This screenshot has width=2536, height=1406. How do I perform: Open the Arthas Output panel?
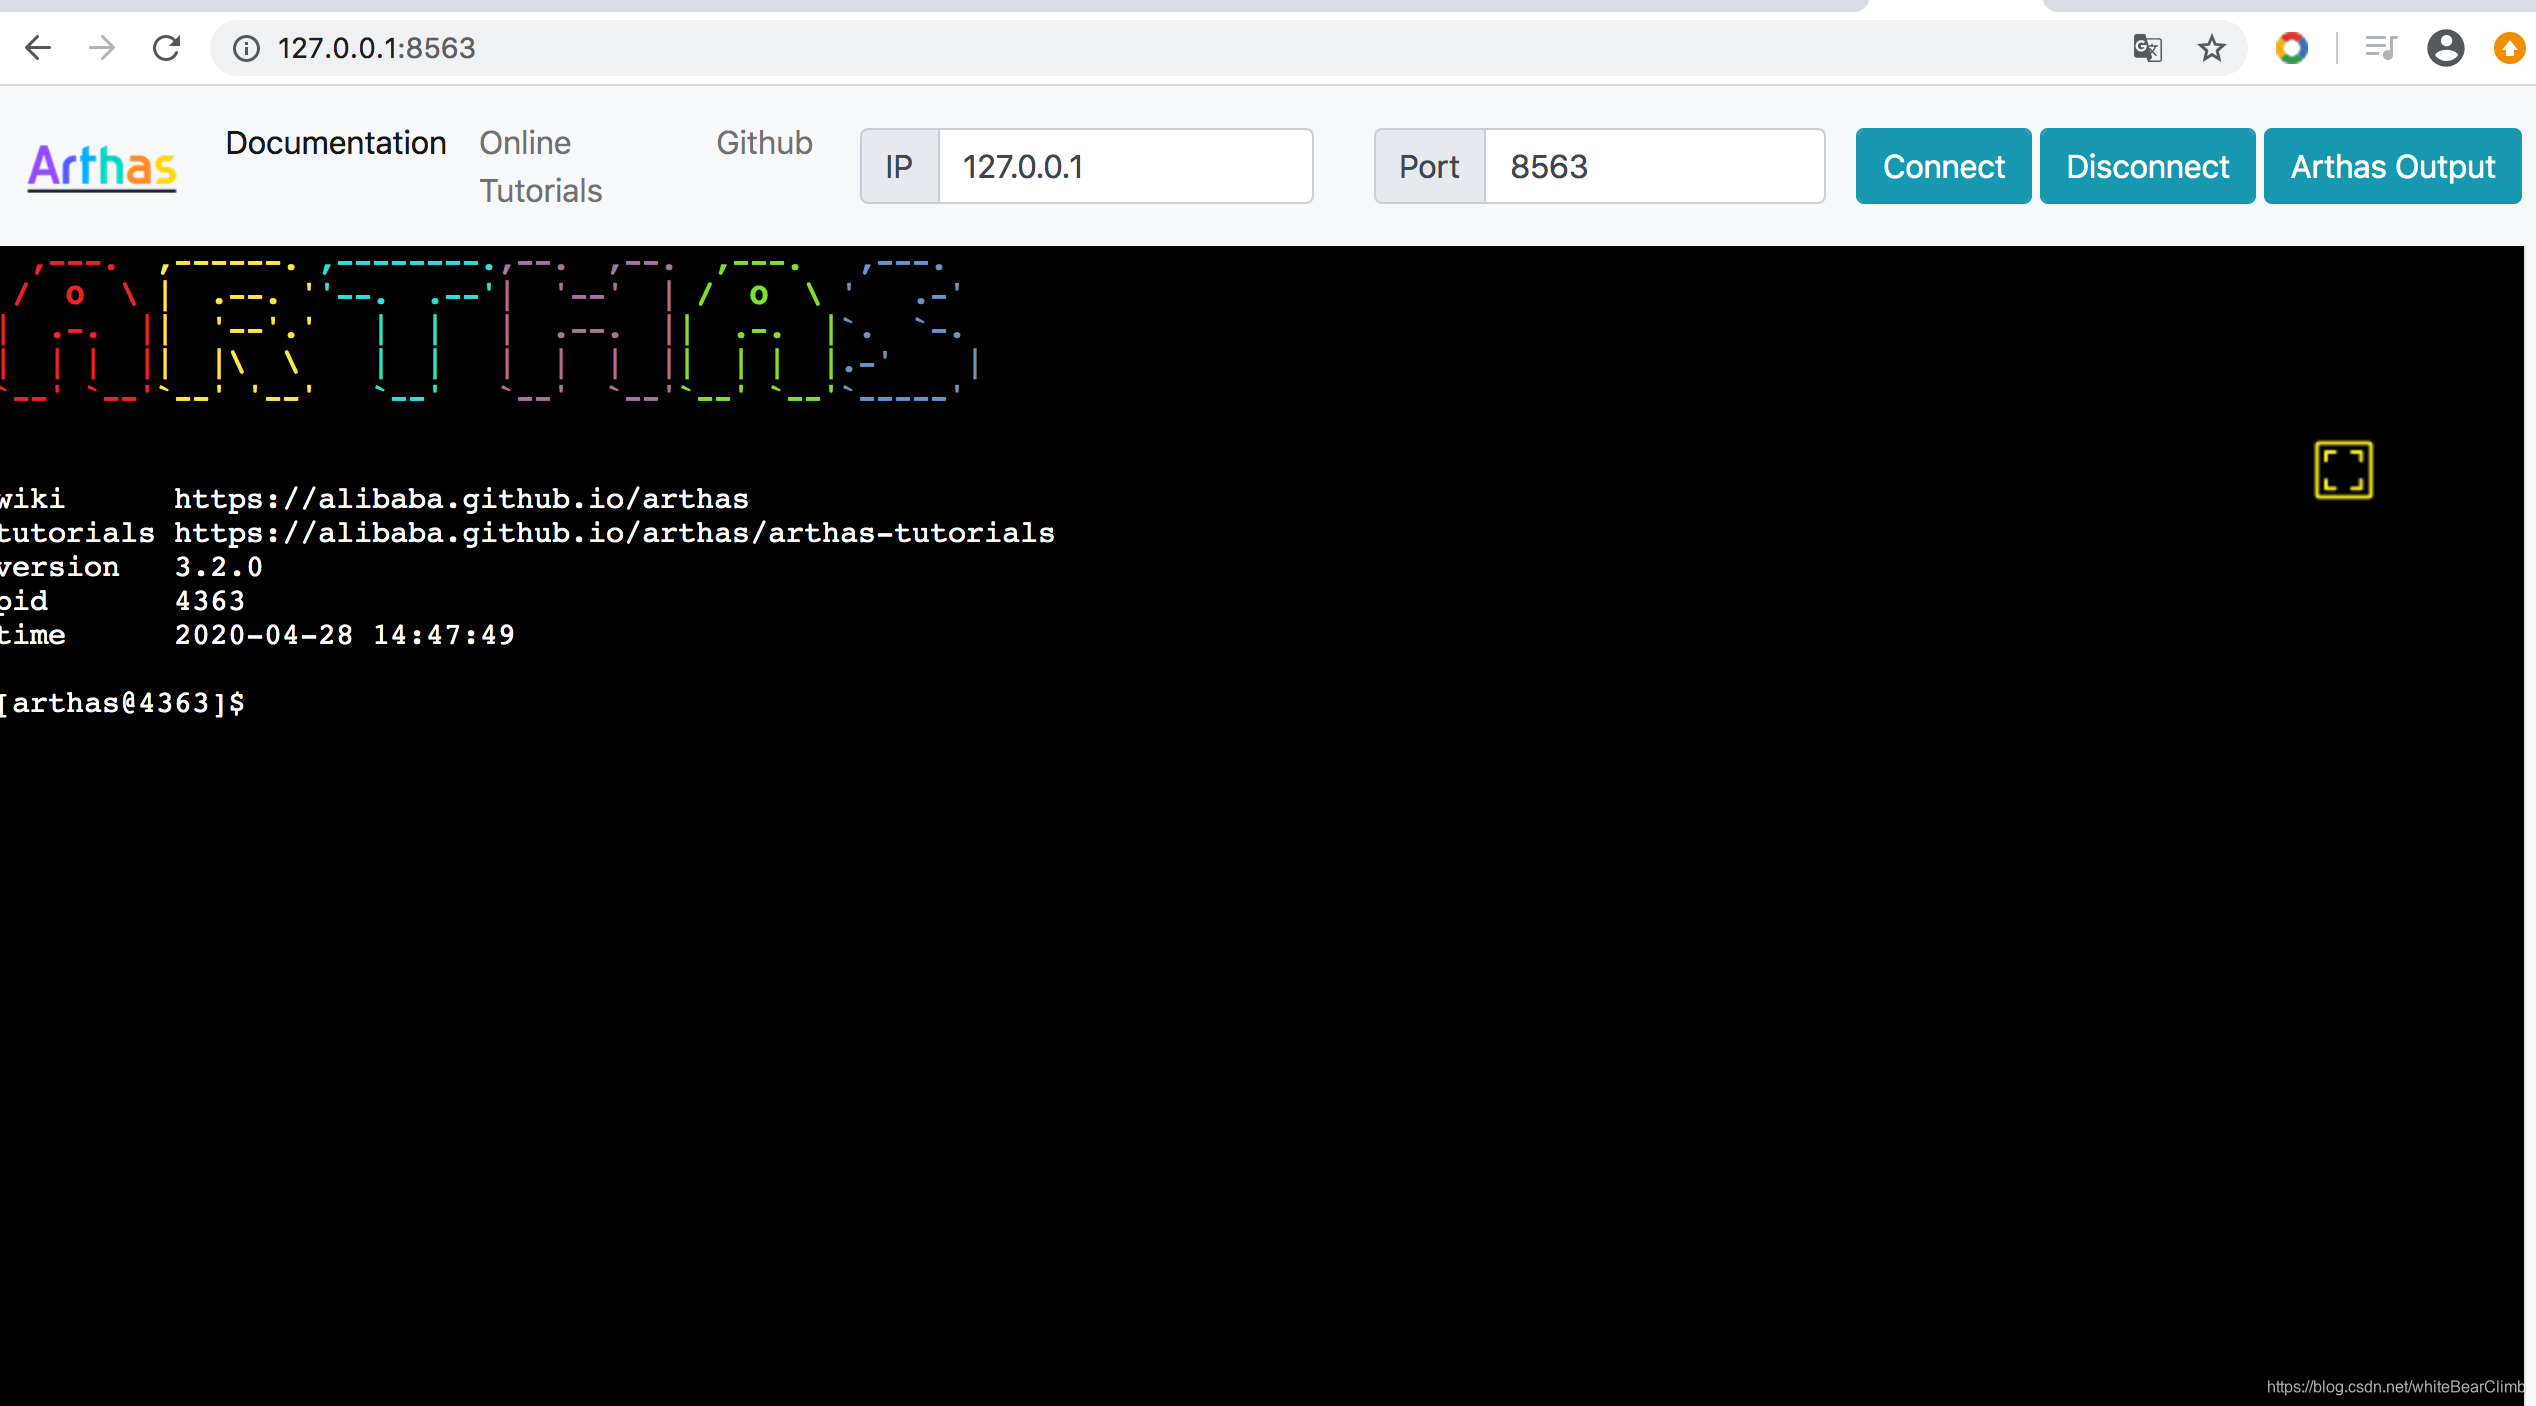click(2392, 166)
